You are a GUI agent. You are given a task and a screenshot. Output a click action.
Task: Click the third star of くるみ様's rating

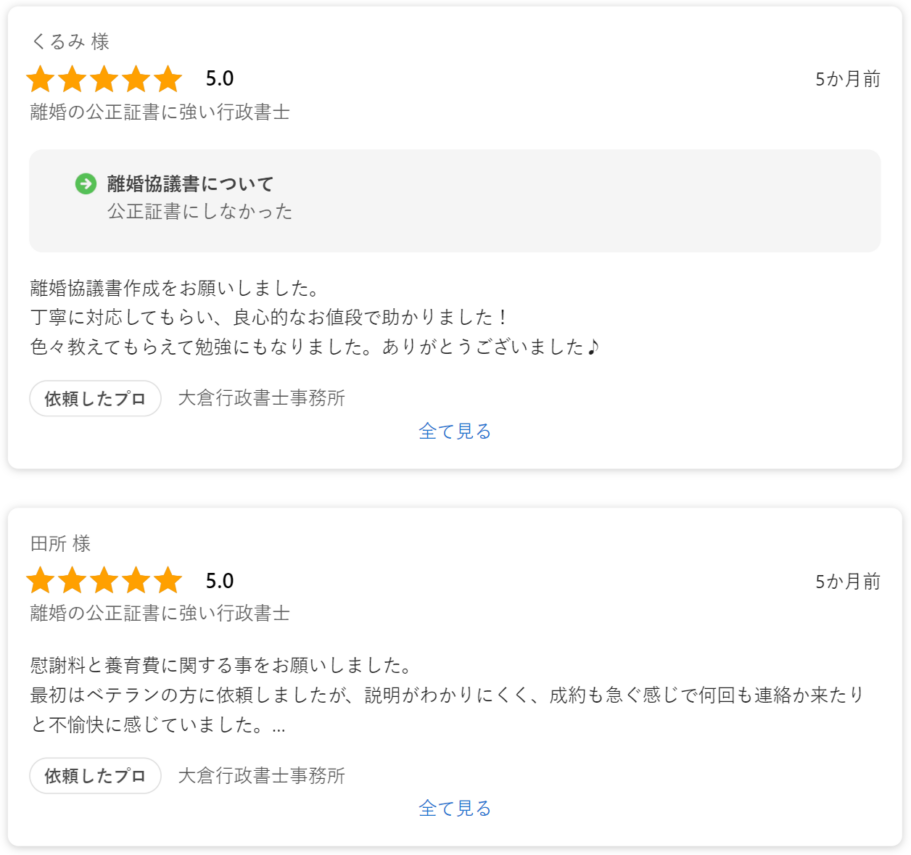[105, 79]
